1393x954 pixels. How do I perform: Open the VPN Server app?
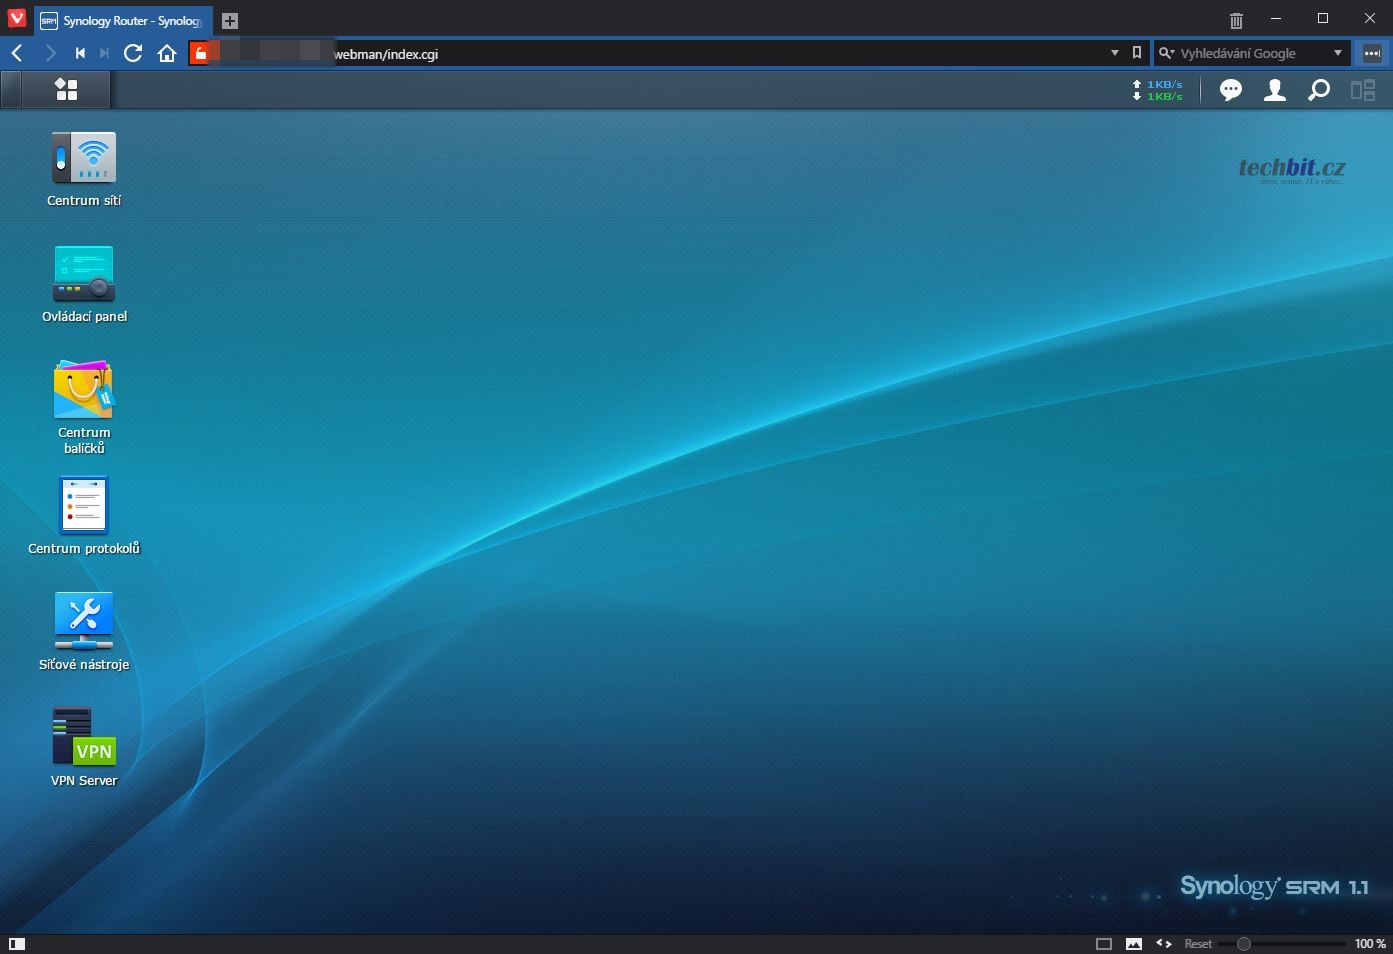coord(84,738)
